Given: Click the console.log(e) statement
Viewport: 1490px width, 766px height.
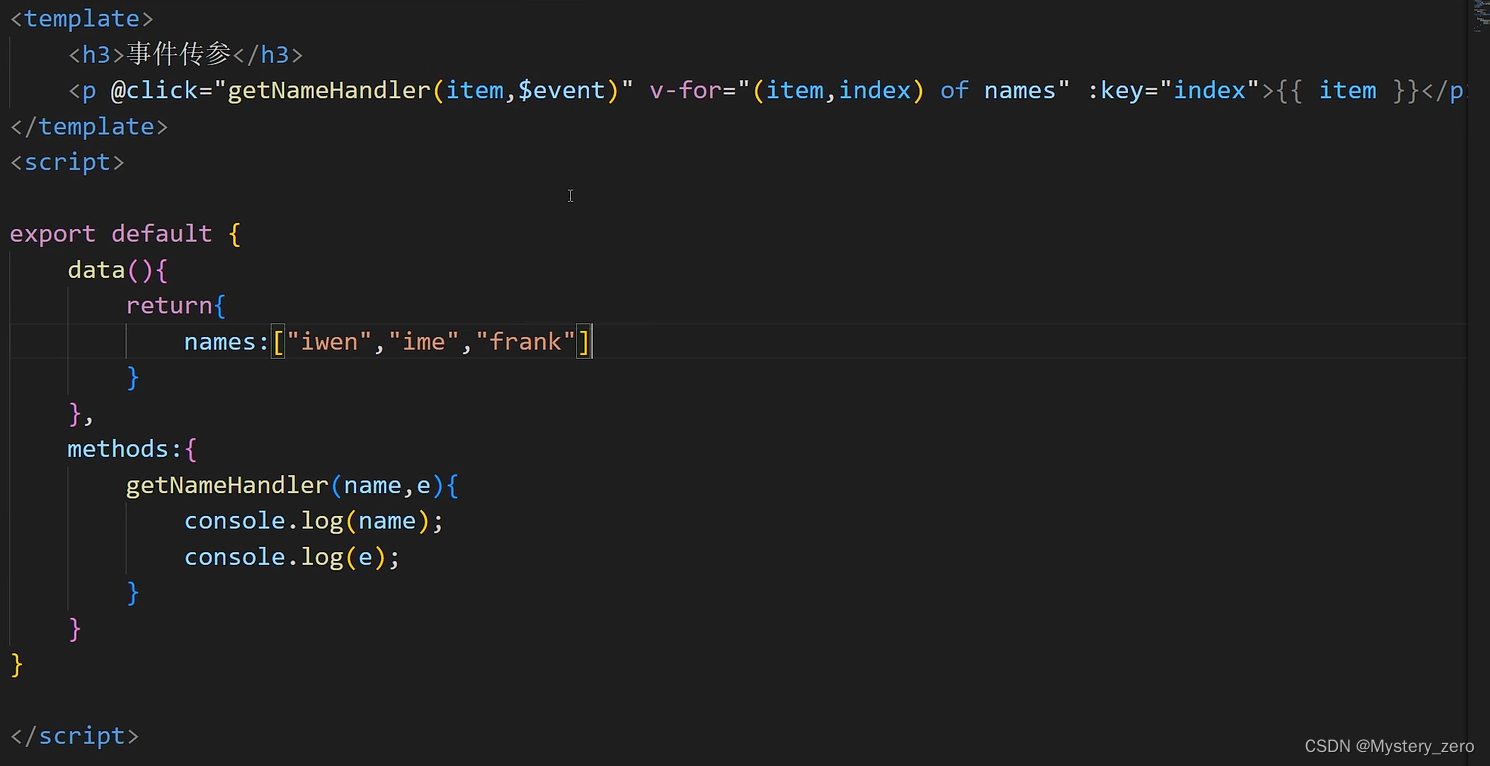Looking at the screenshot, I should click(x=292, y=557).
